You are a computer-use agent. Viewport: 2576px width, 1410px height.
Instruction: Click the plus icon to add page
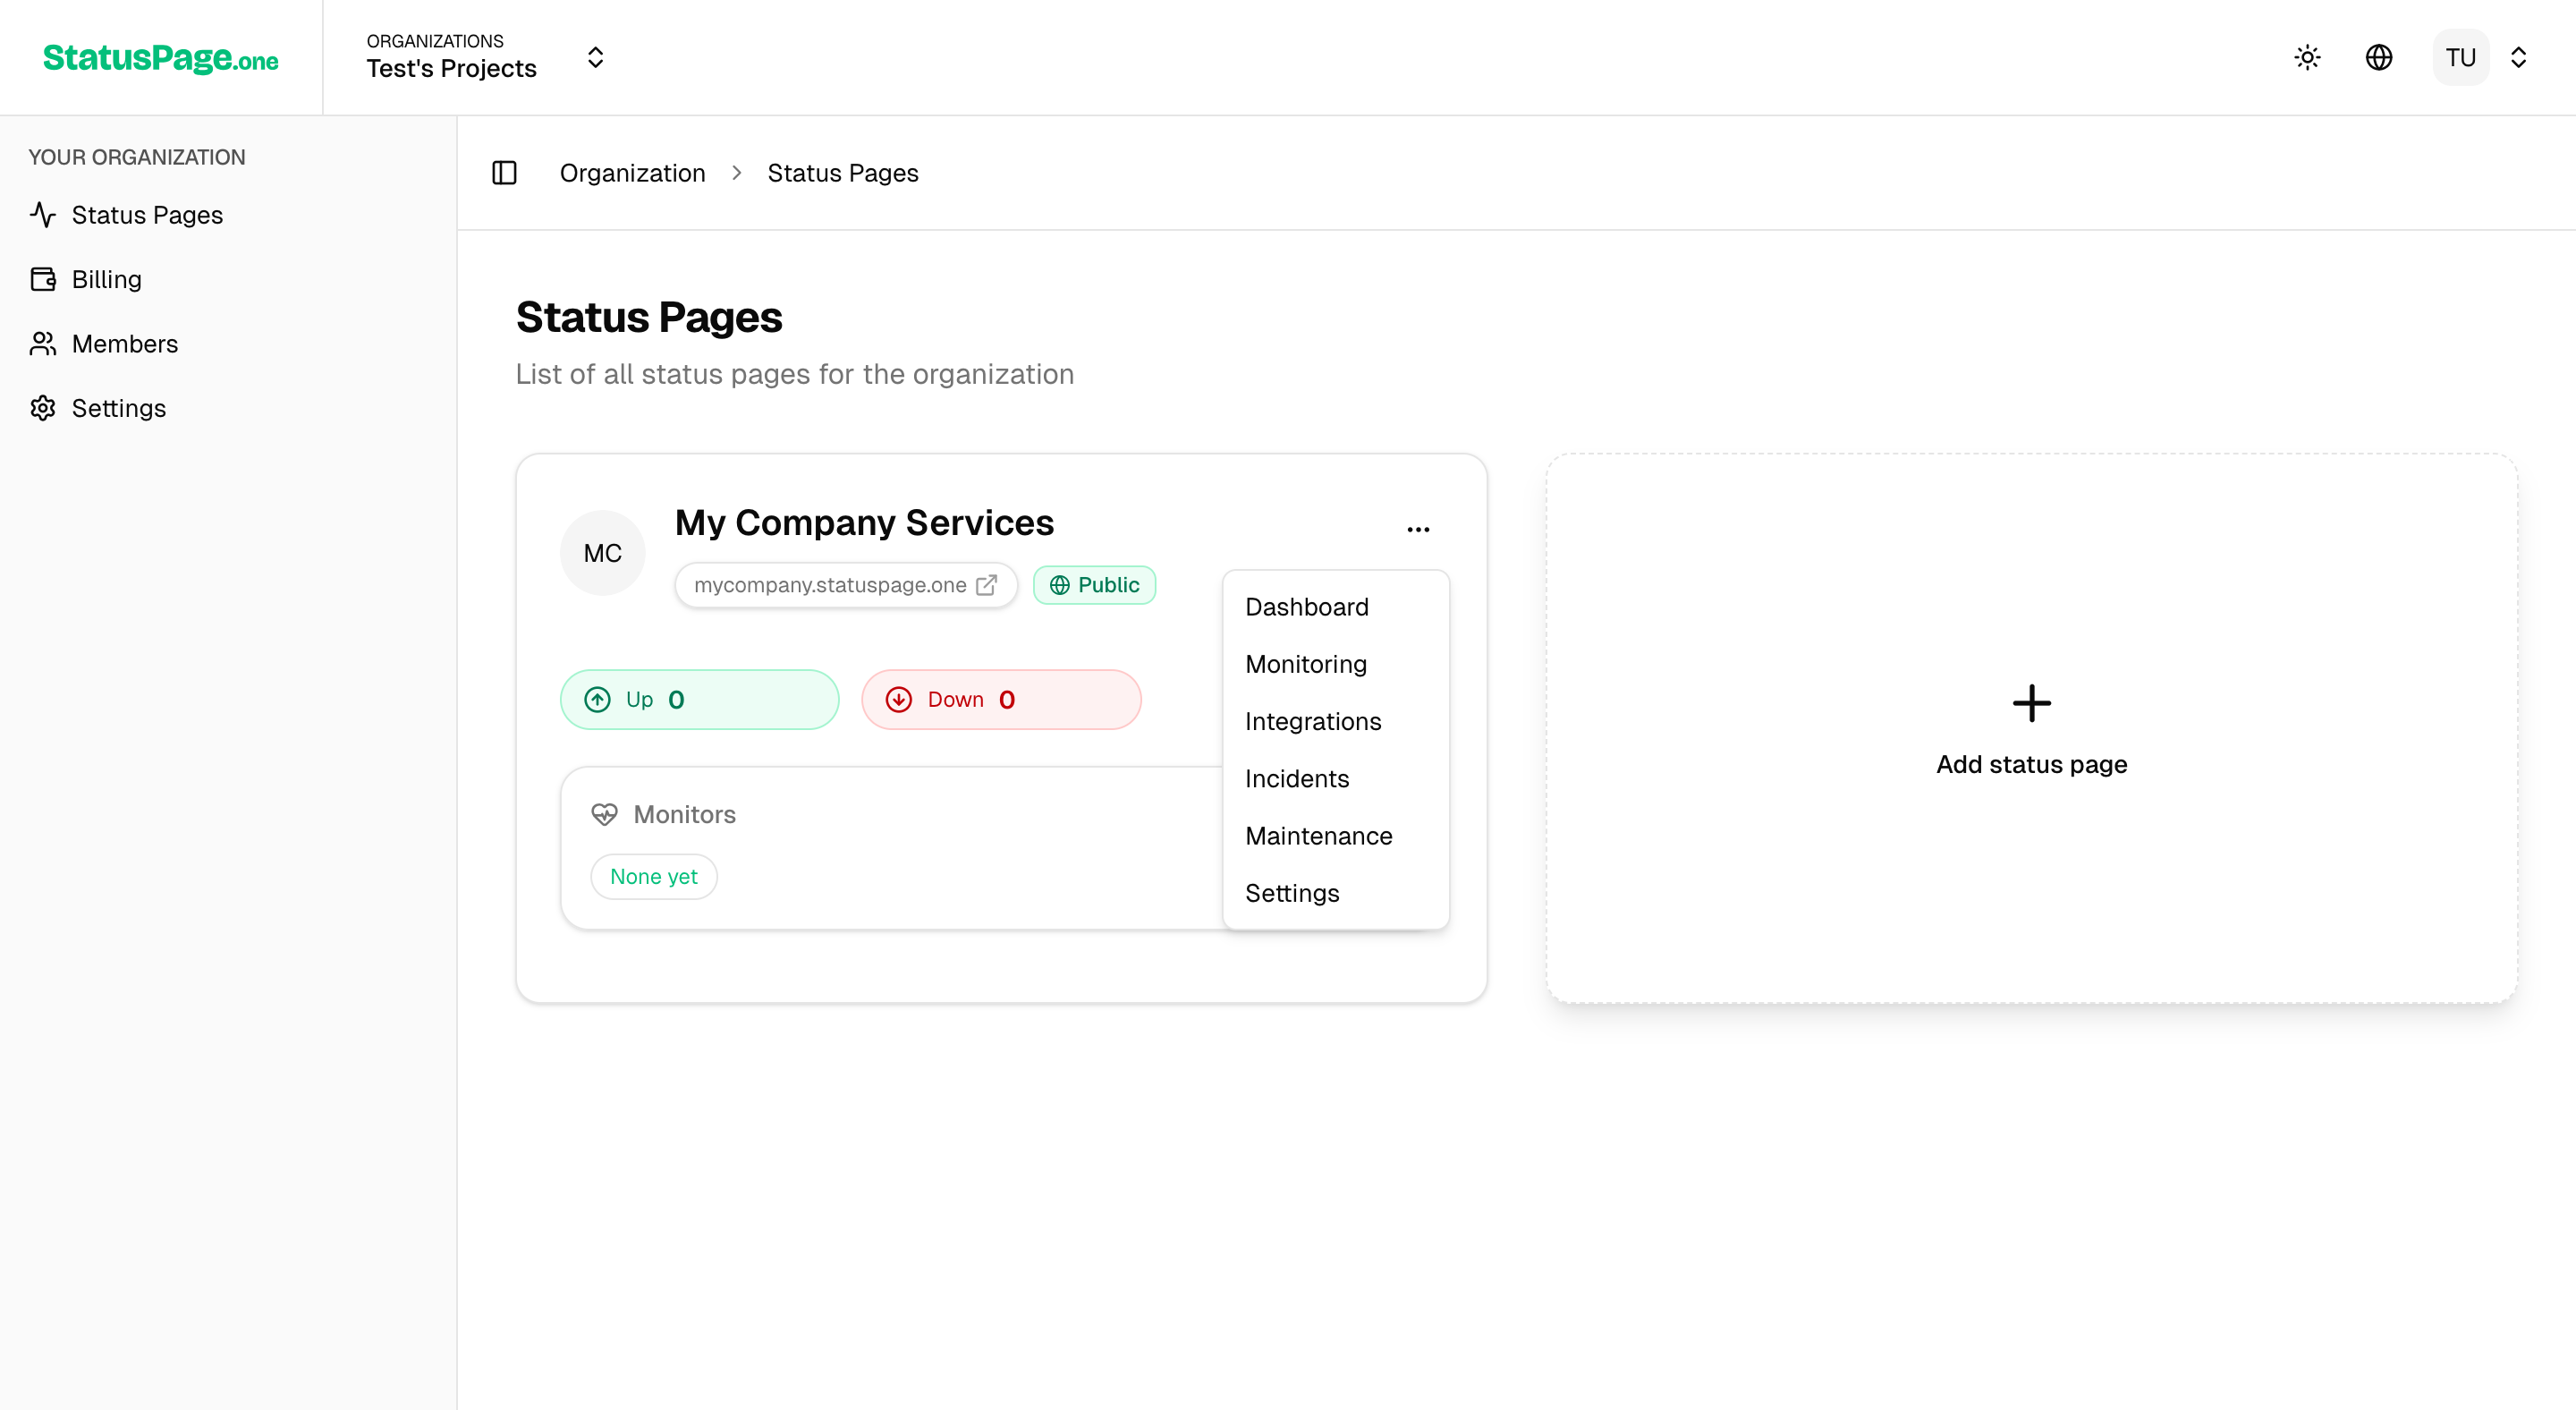point(2031,703)
